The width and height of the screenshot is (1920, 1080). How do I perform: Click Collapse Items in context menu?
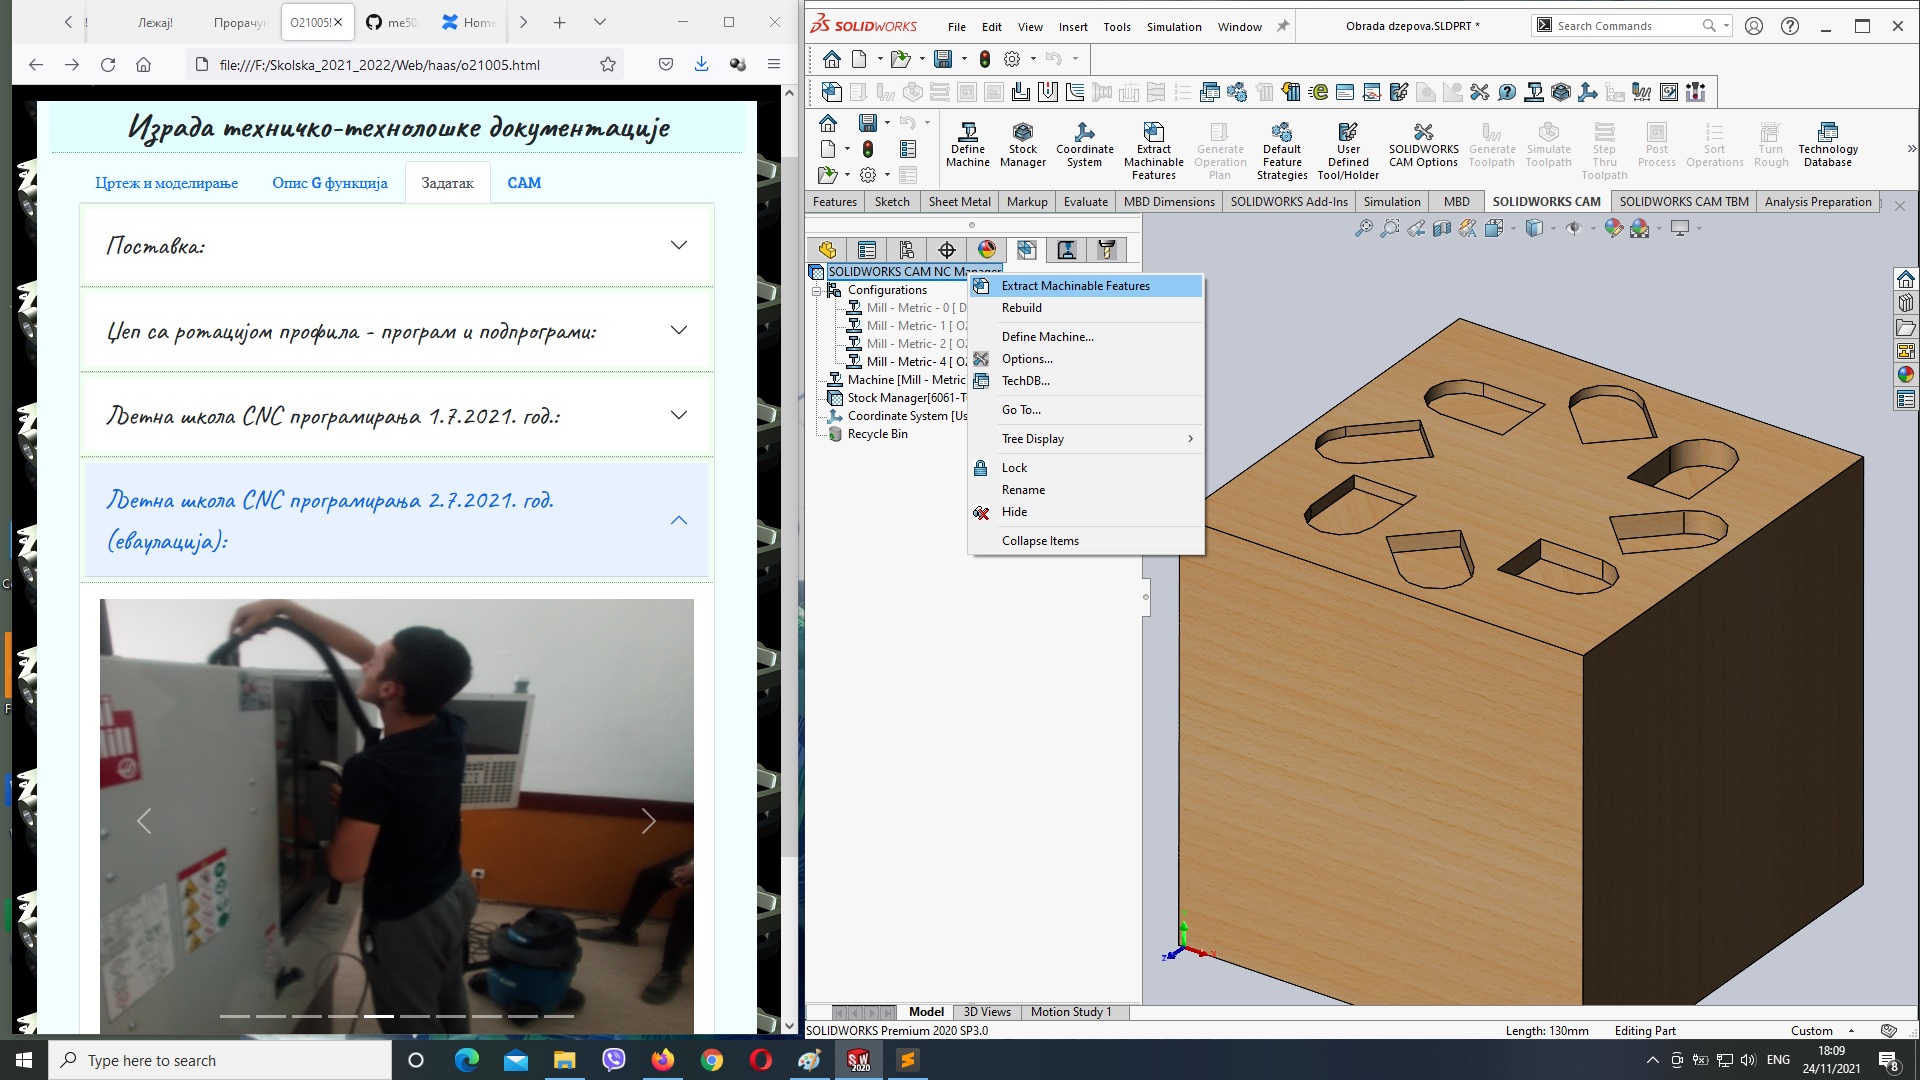pos(1039,539)
